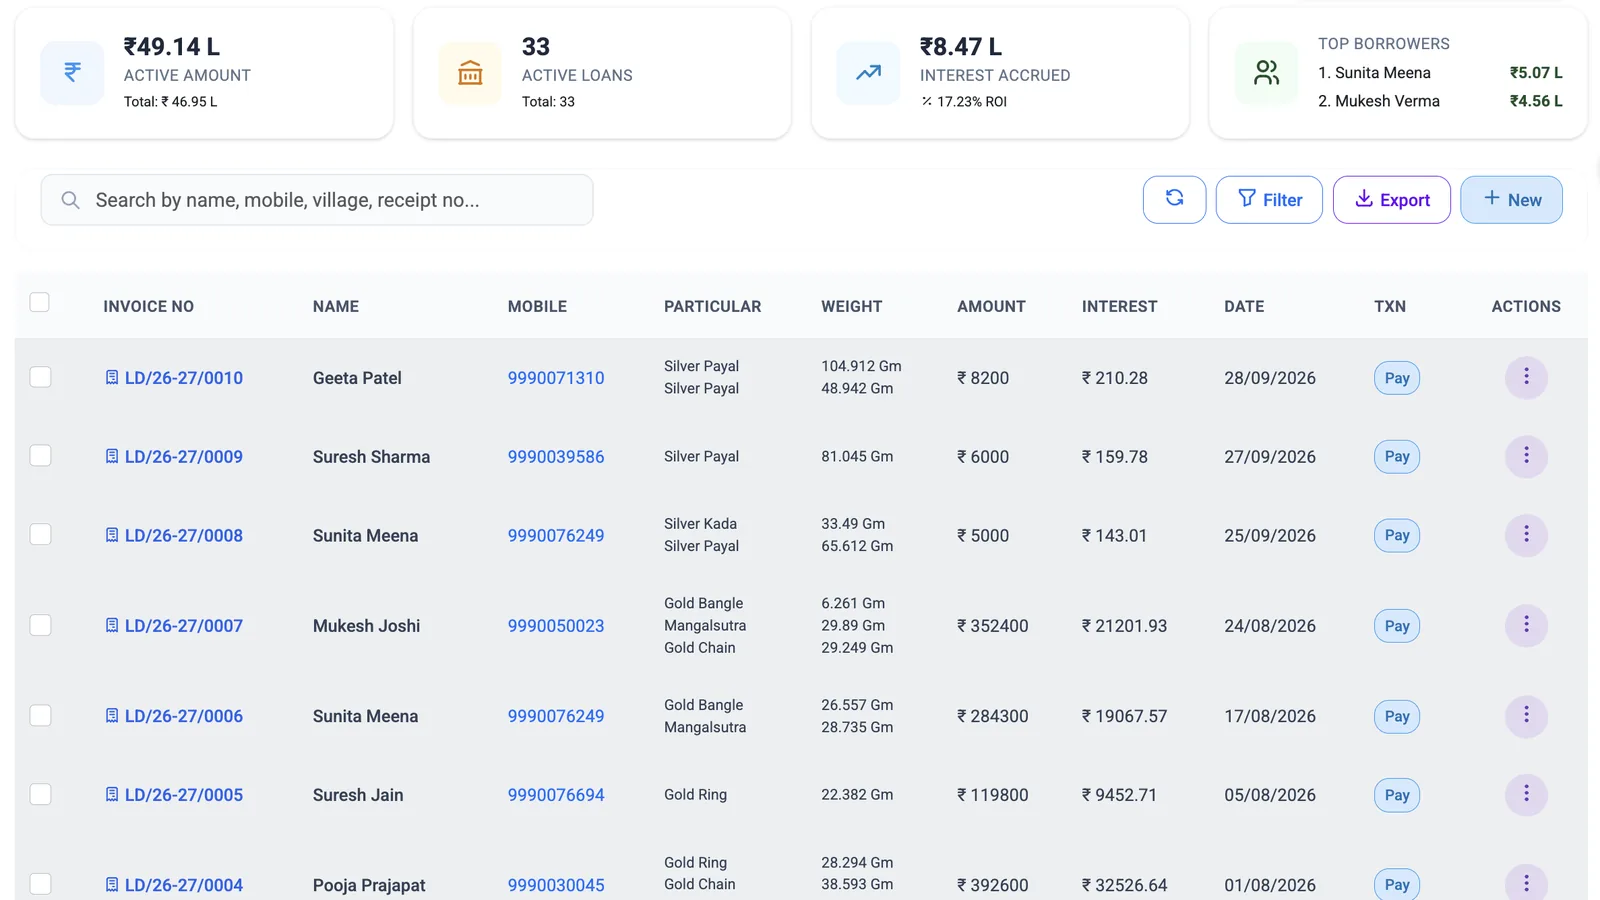Create a New loan entry
The image size is (1600, 900).
coord(1511,199)
